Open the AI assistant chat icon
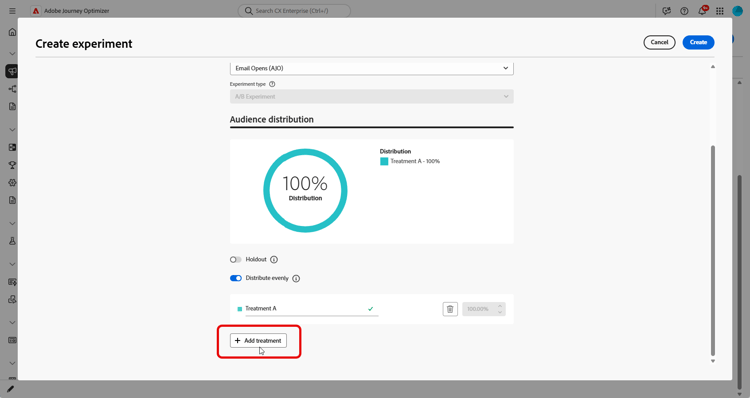The height and width of the screenshot is (398, 750). point(666,11)
